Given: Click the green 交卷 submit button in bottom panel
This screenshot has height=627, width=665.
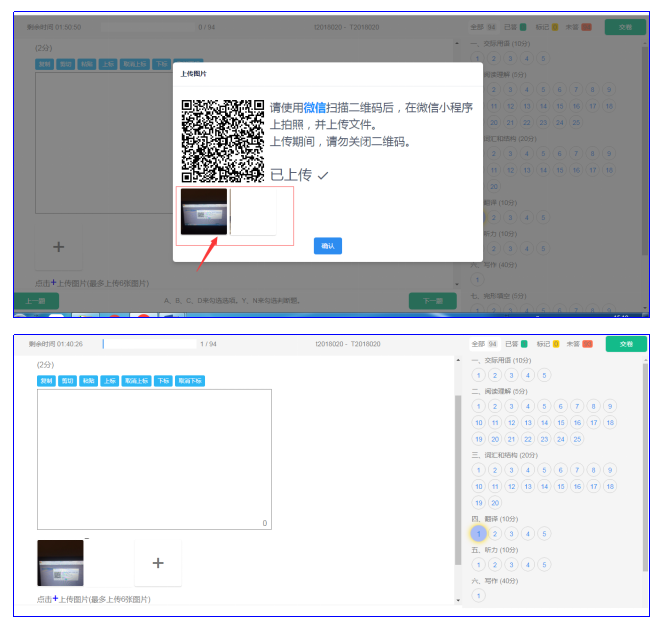Looking at the screenshot, I should coord(626,344).
